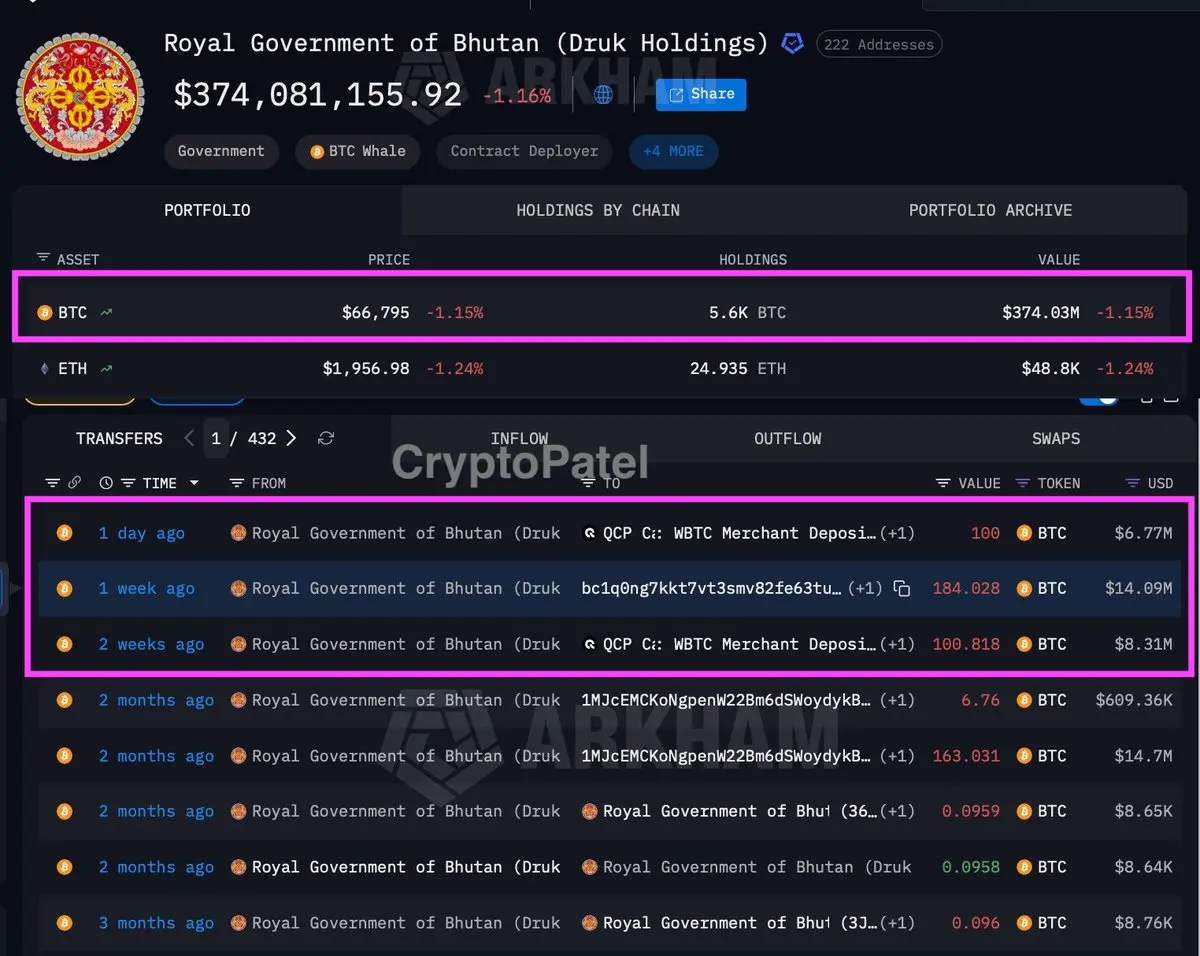Open the globe website icon
The image size is (1200, 956).
tap(603, 95)
